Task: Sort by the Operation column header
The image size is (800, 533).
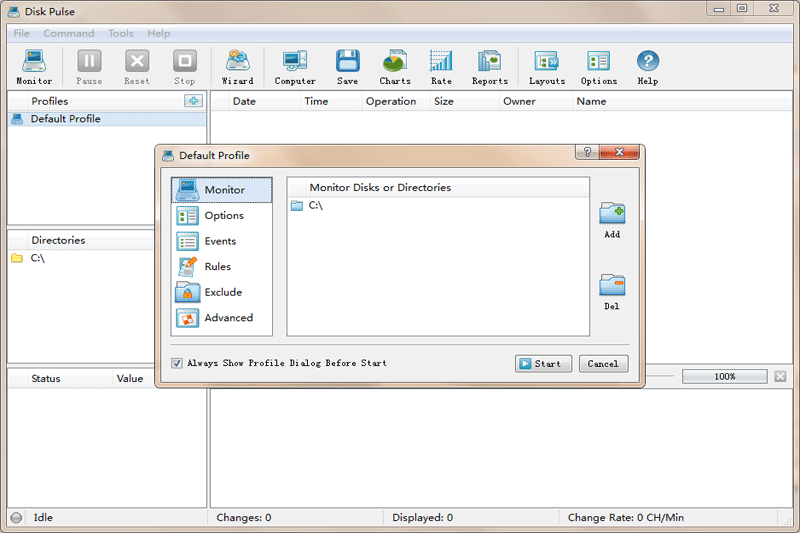Action: [x=395, y=101]
